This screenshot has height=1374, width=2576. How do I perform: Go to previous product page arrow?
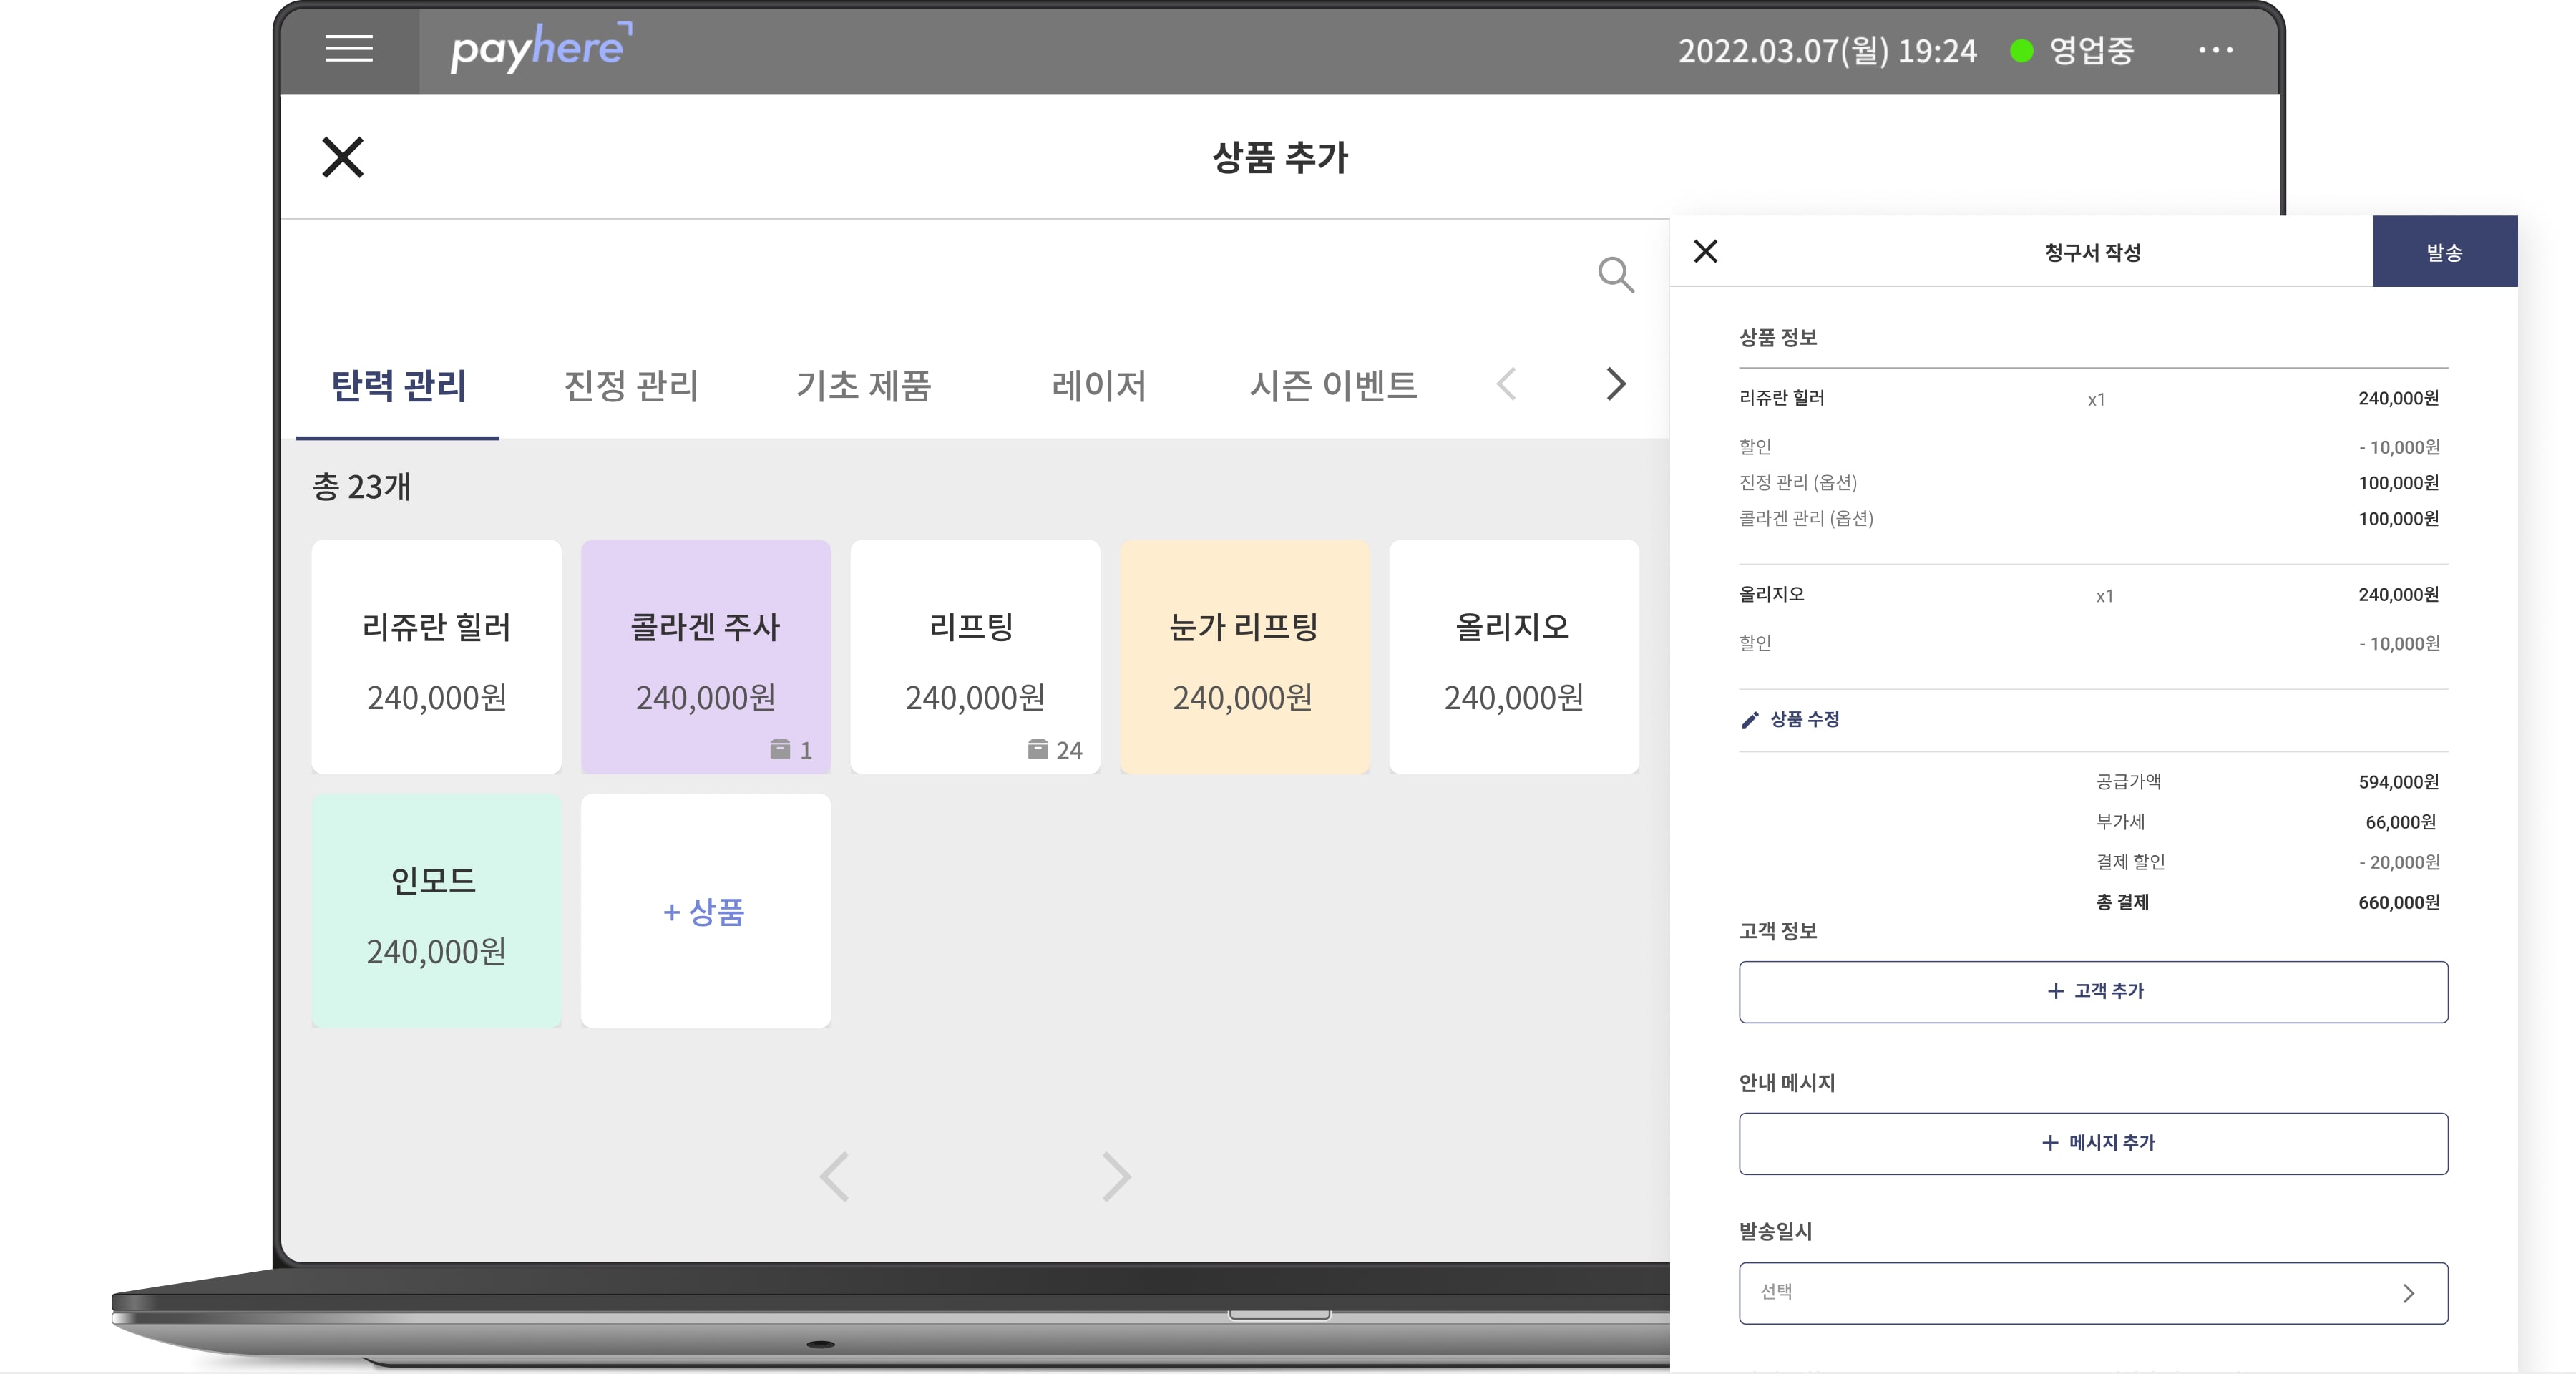(x=835, y=1177)
